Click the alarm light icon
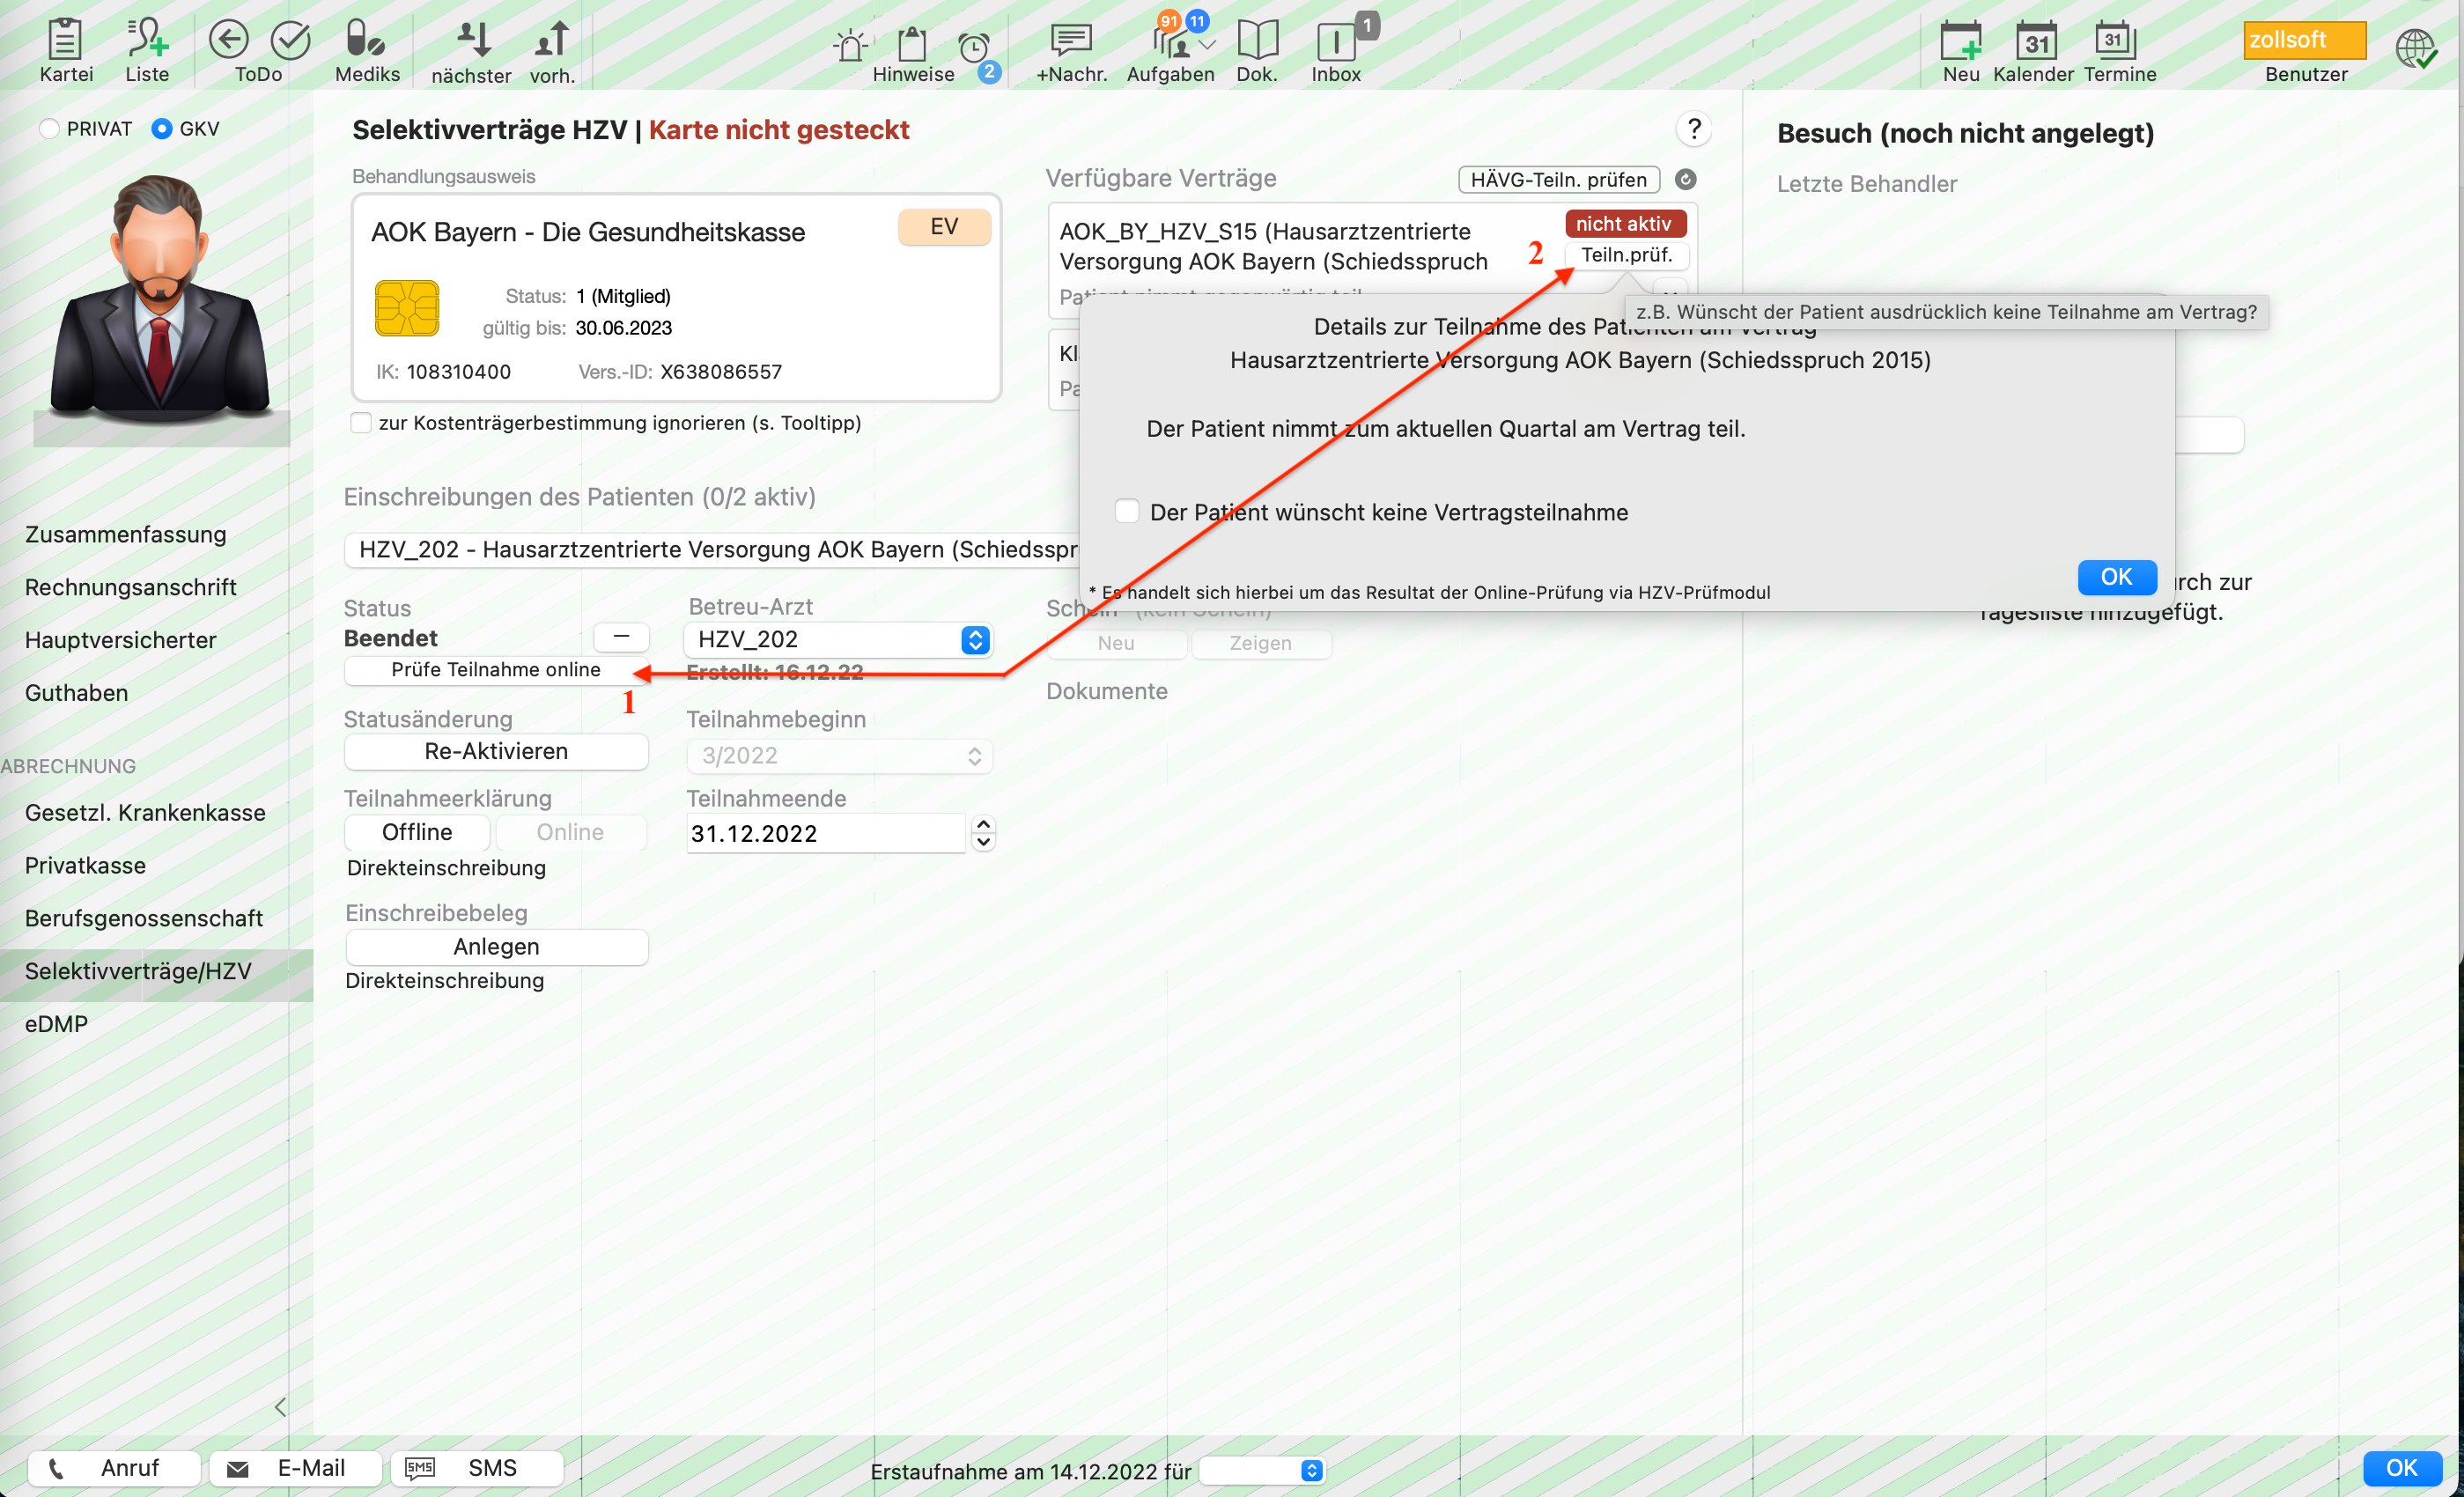The image size is (2464, 1497). point(851,46)
